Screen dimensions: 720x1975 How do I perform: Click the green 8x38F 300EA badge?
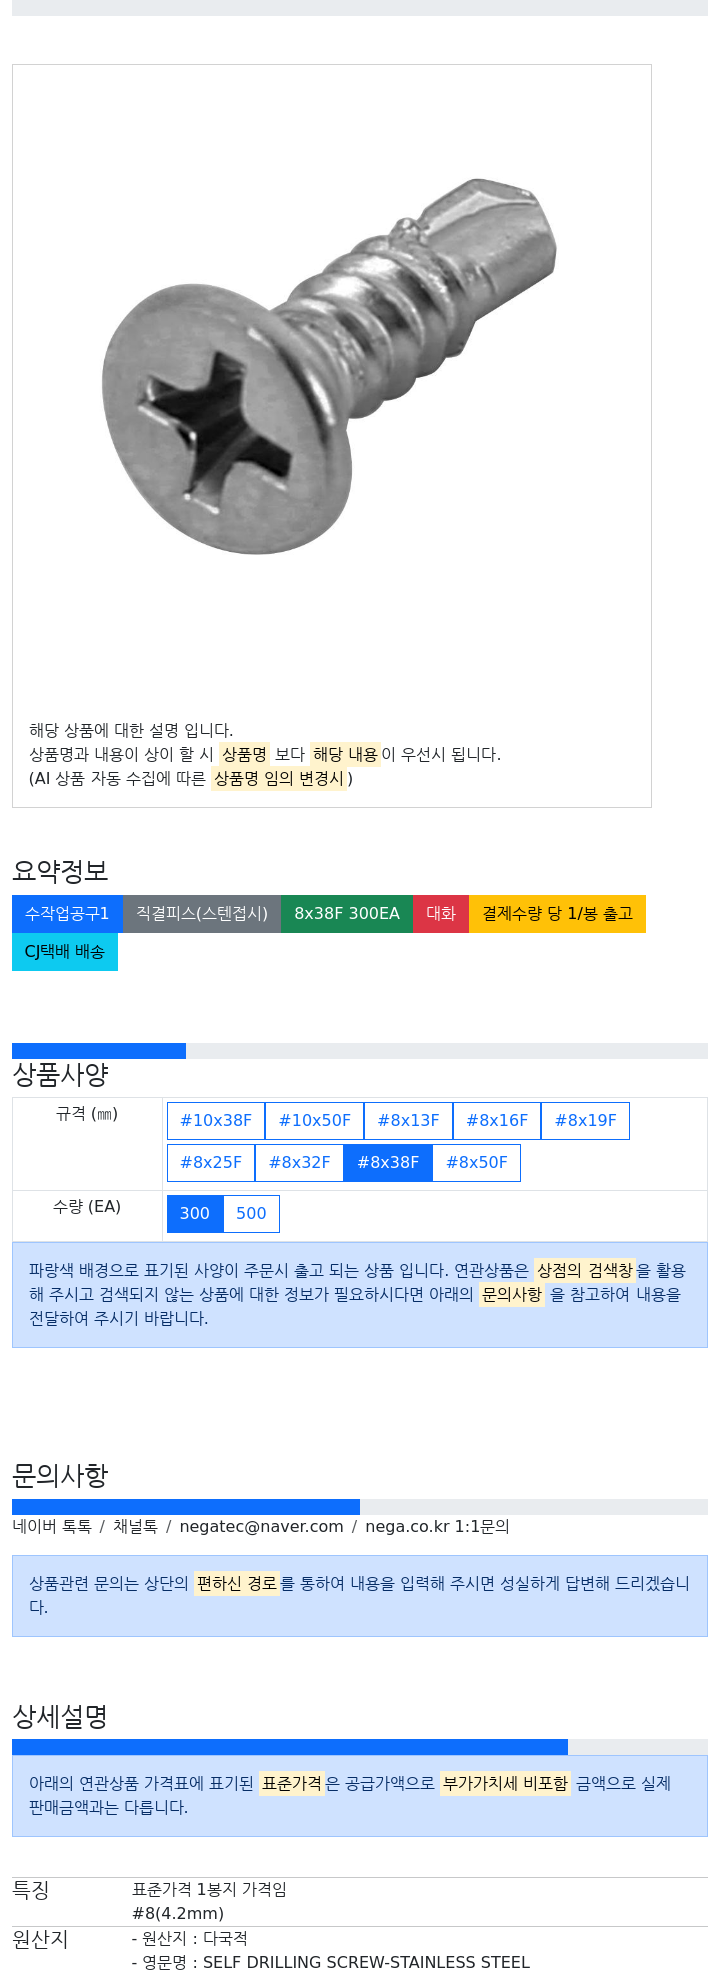[347, 914]
